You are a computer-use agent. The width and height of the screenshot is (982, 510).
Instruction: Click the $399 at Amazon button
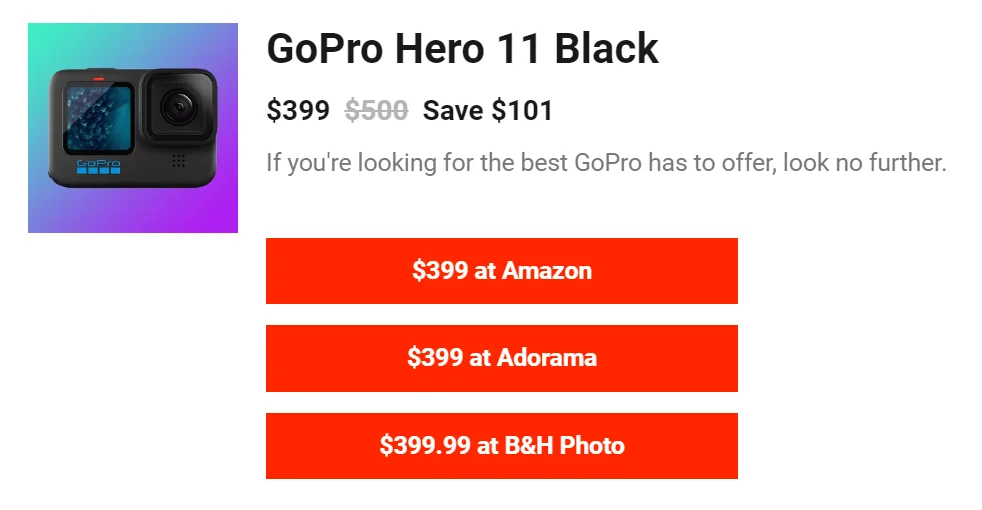pos(502,271)
